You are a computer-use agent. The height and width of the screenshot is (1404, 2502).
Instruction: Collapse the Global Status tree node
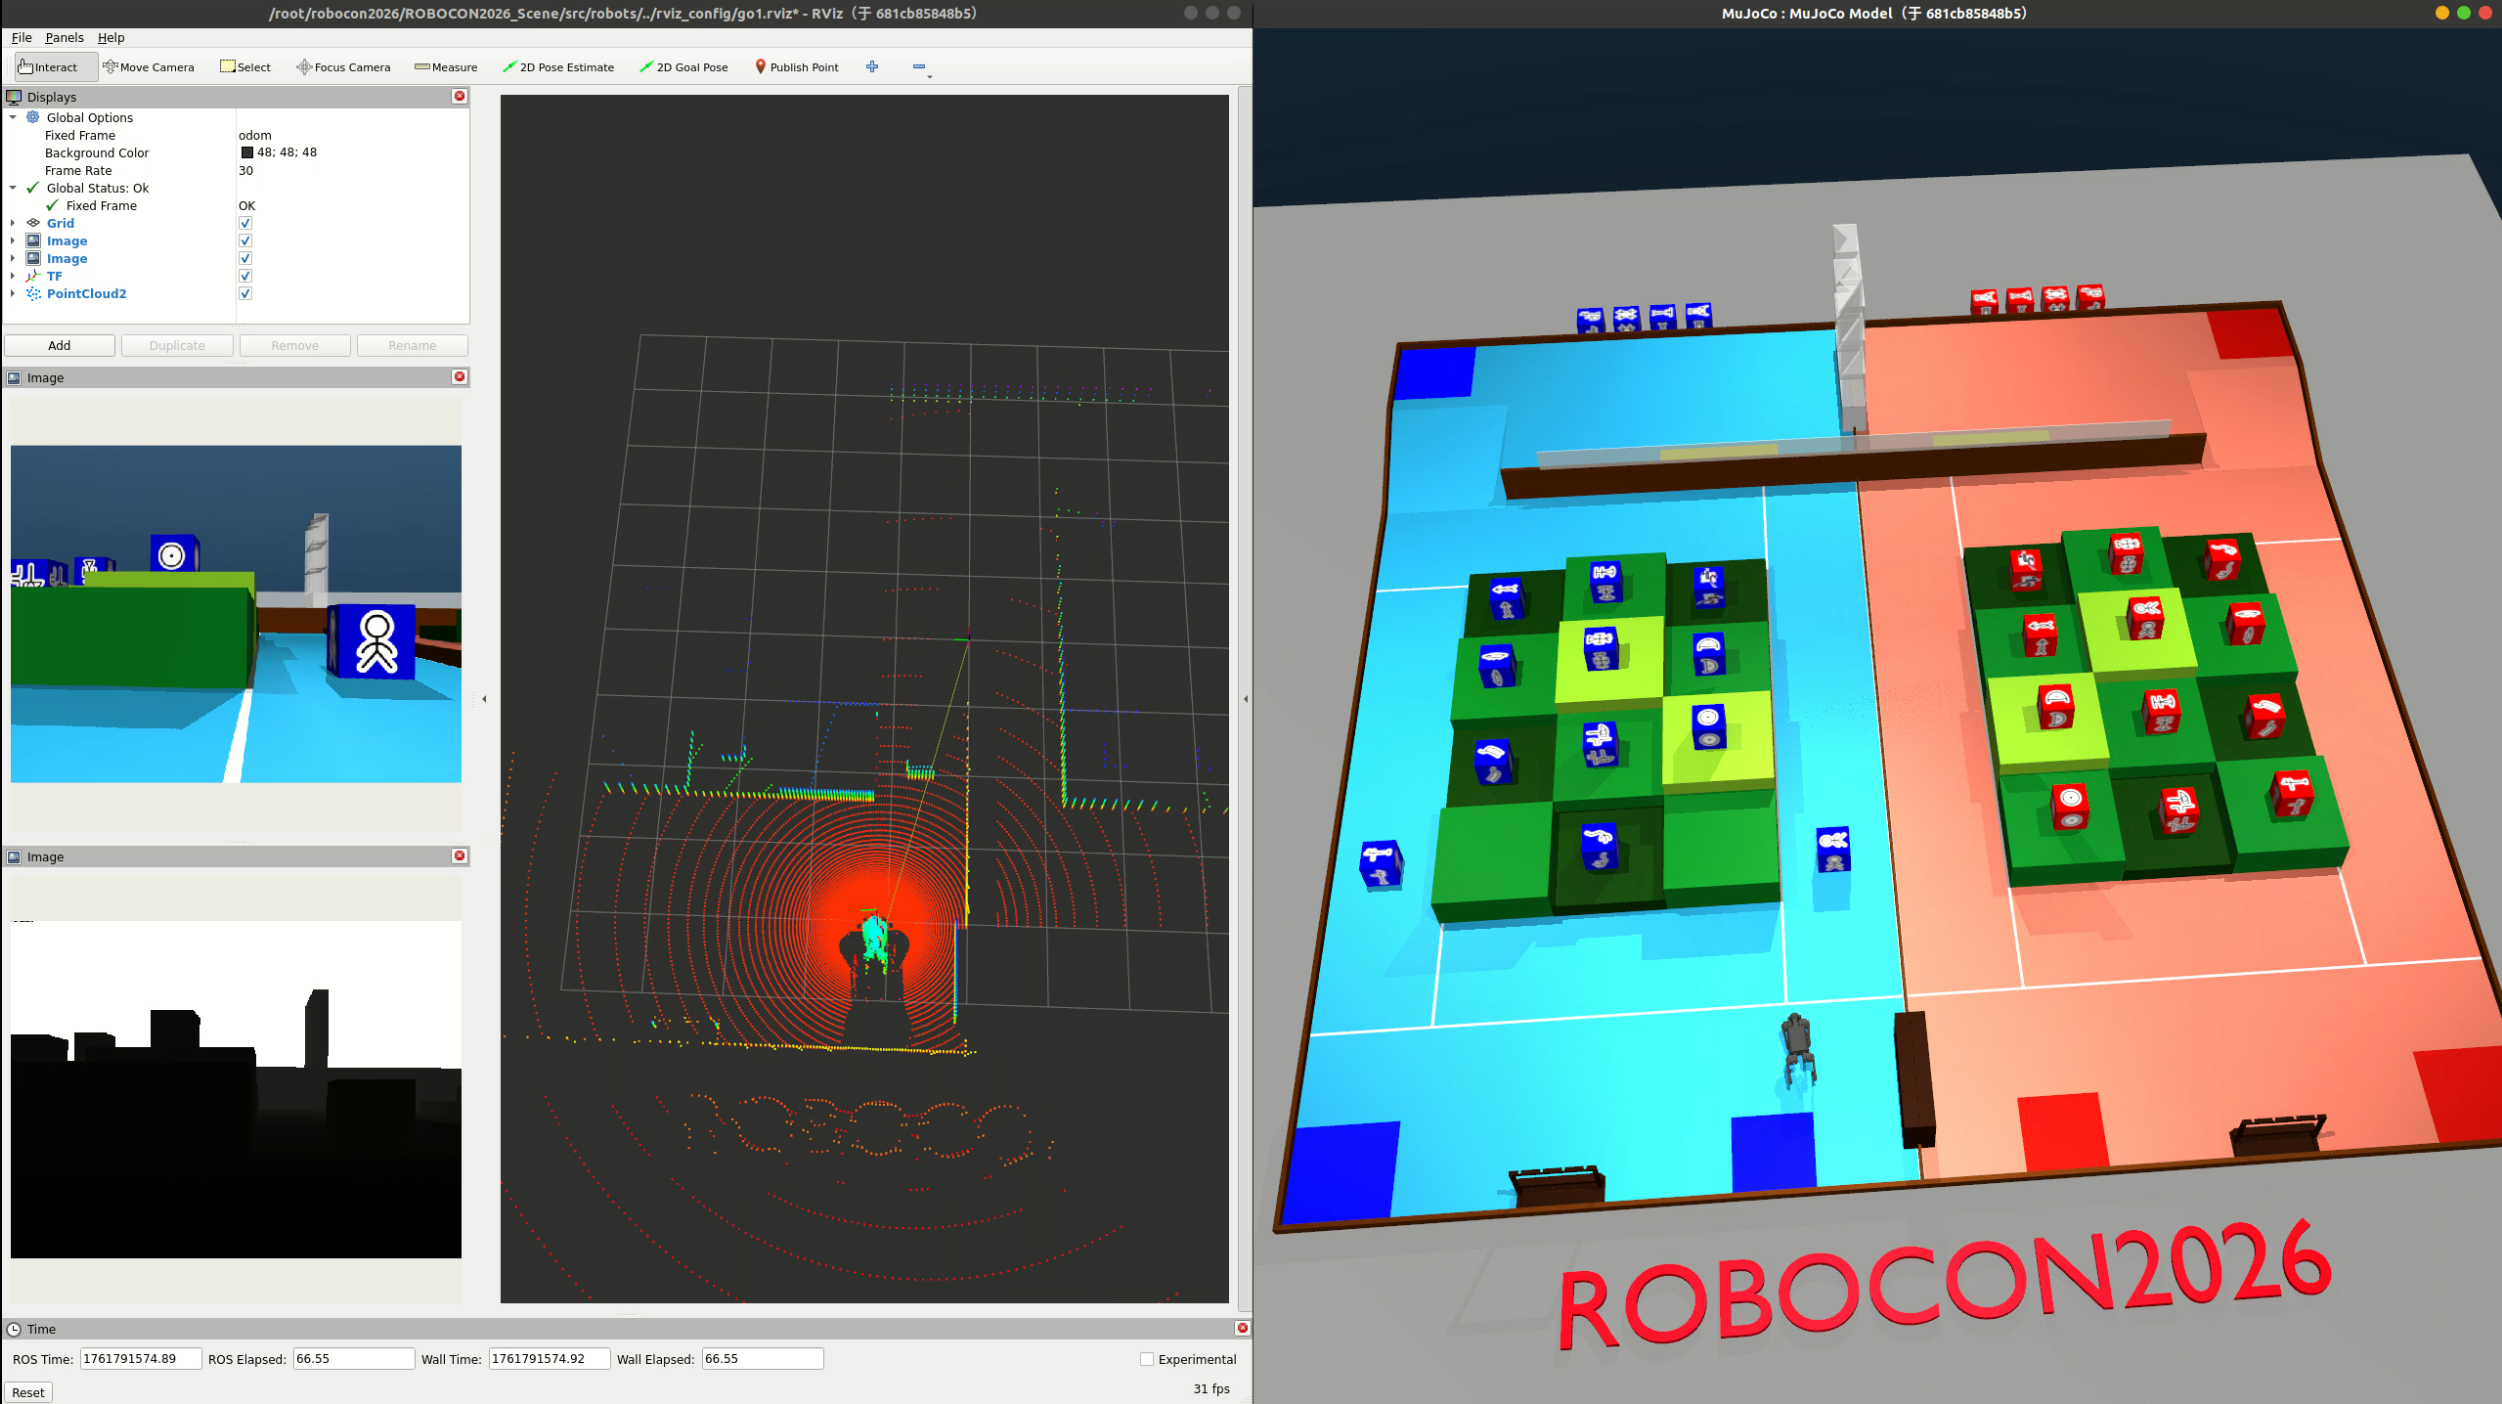coord(13,188)
